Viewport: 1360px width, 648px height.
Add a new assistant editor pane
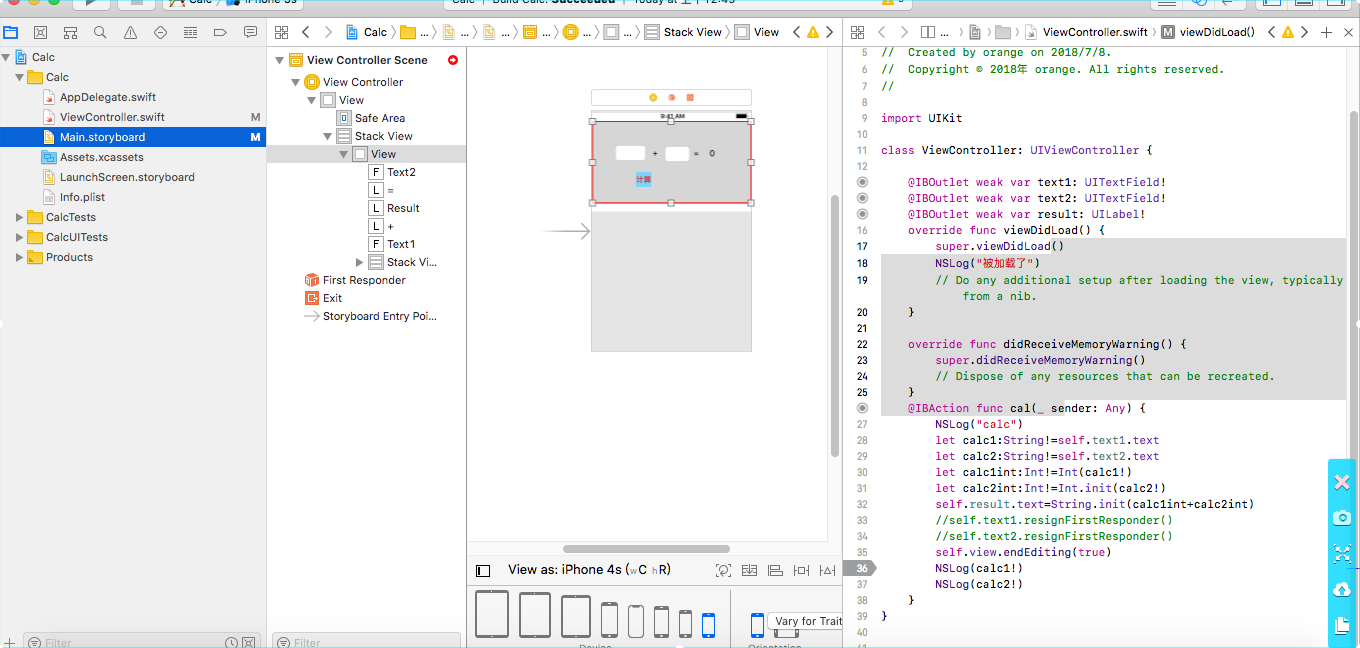click(1326, 32)
